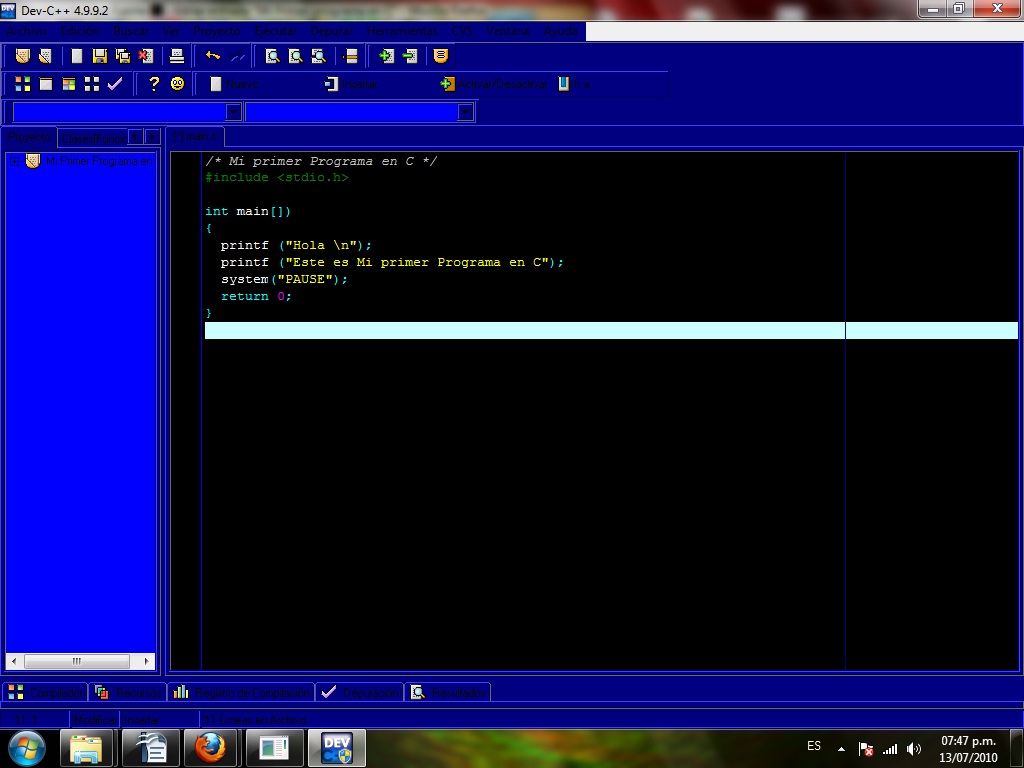Select the main.c editor tab

pyautogui.click(x=195, y=136)
